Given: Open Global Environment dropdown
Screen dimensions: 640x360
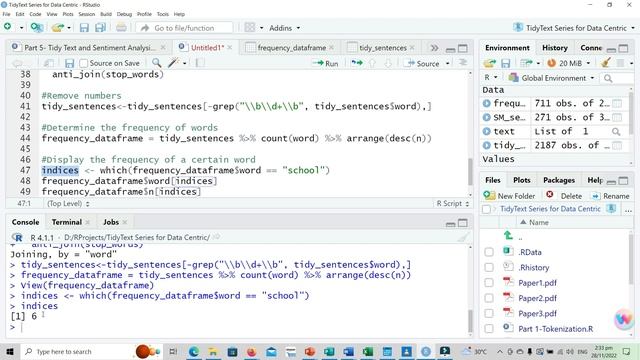Looking at the screenshot, I should [551, 78].
